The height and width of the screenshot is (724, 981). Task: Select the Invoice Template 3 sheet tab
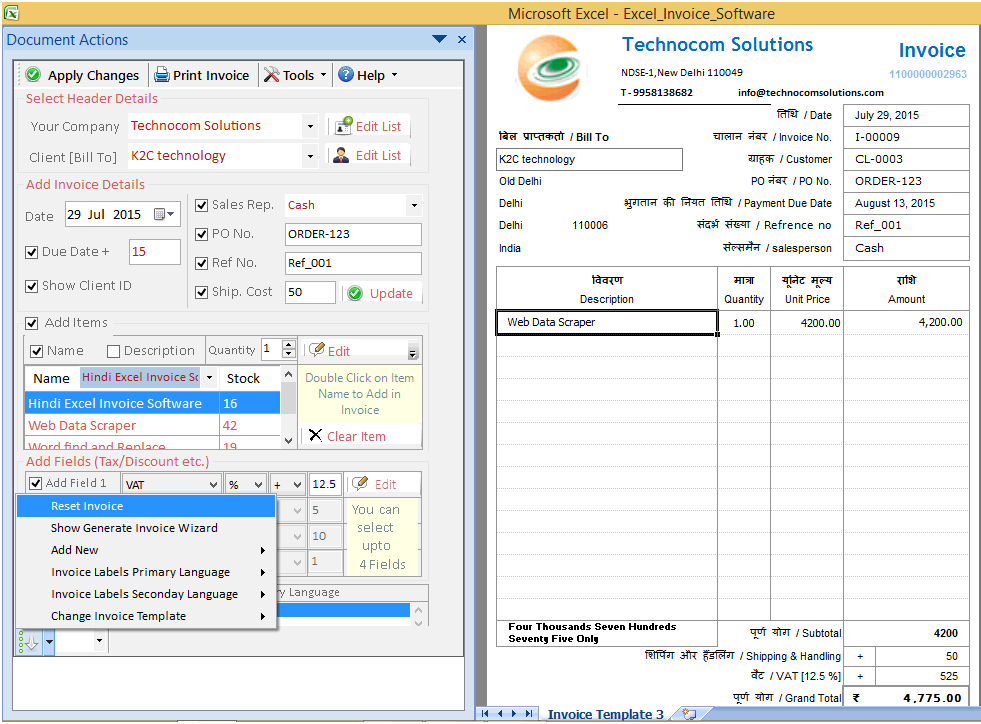(605, 714)
